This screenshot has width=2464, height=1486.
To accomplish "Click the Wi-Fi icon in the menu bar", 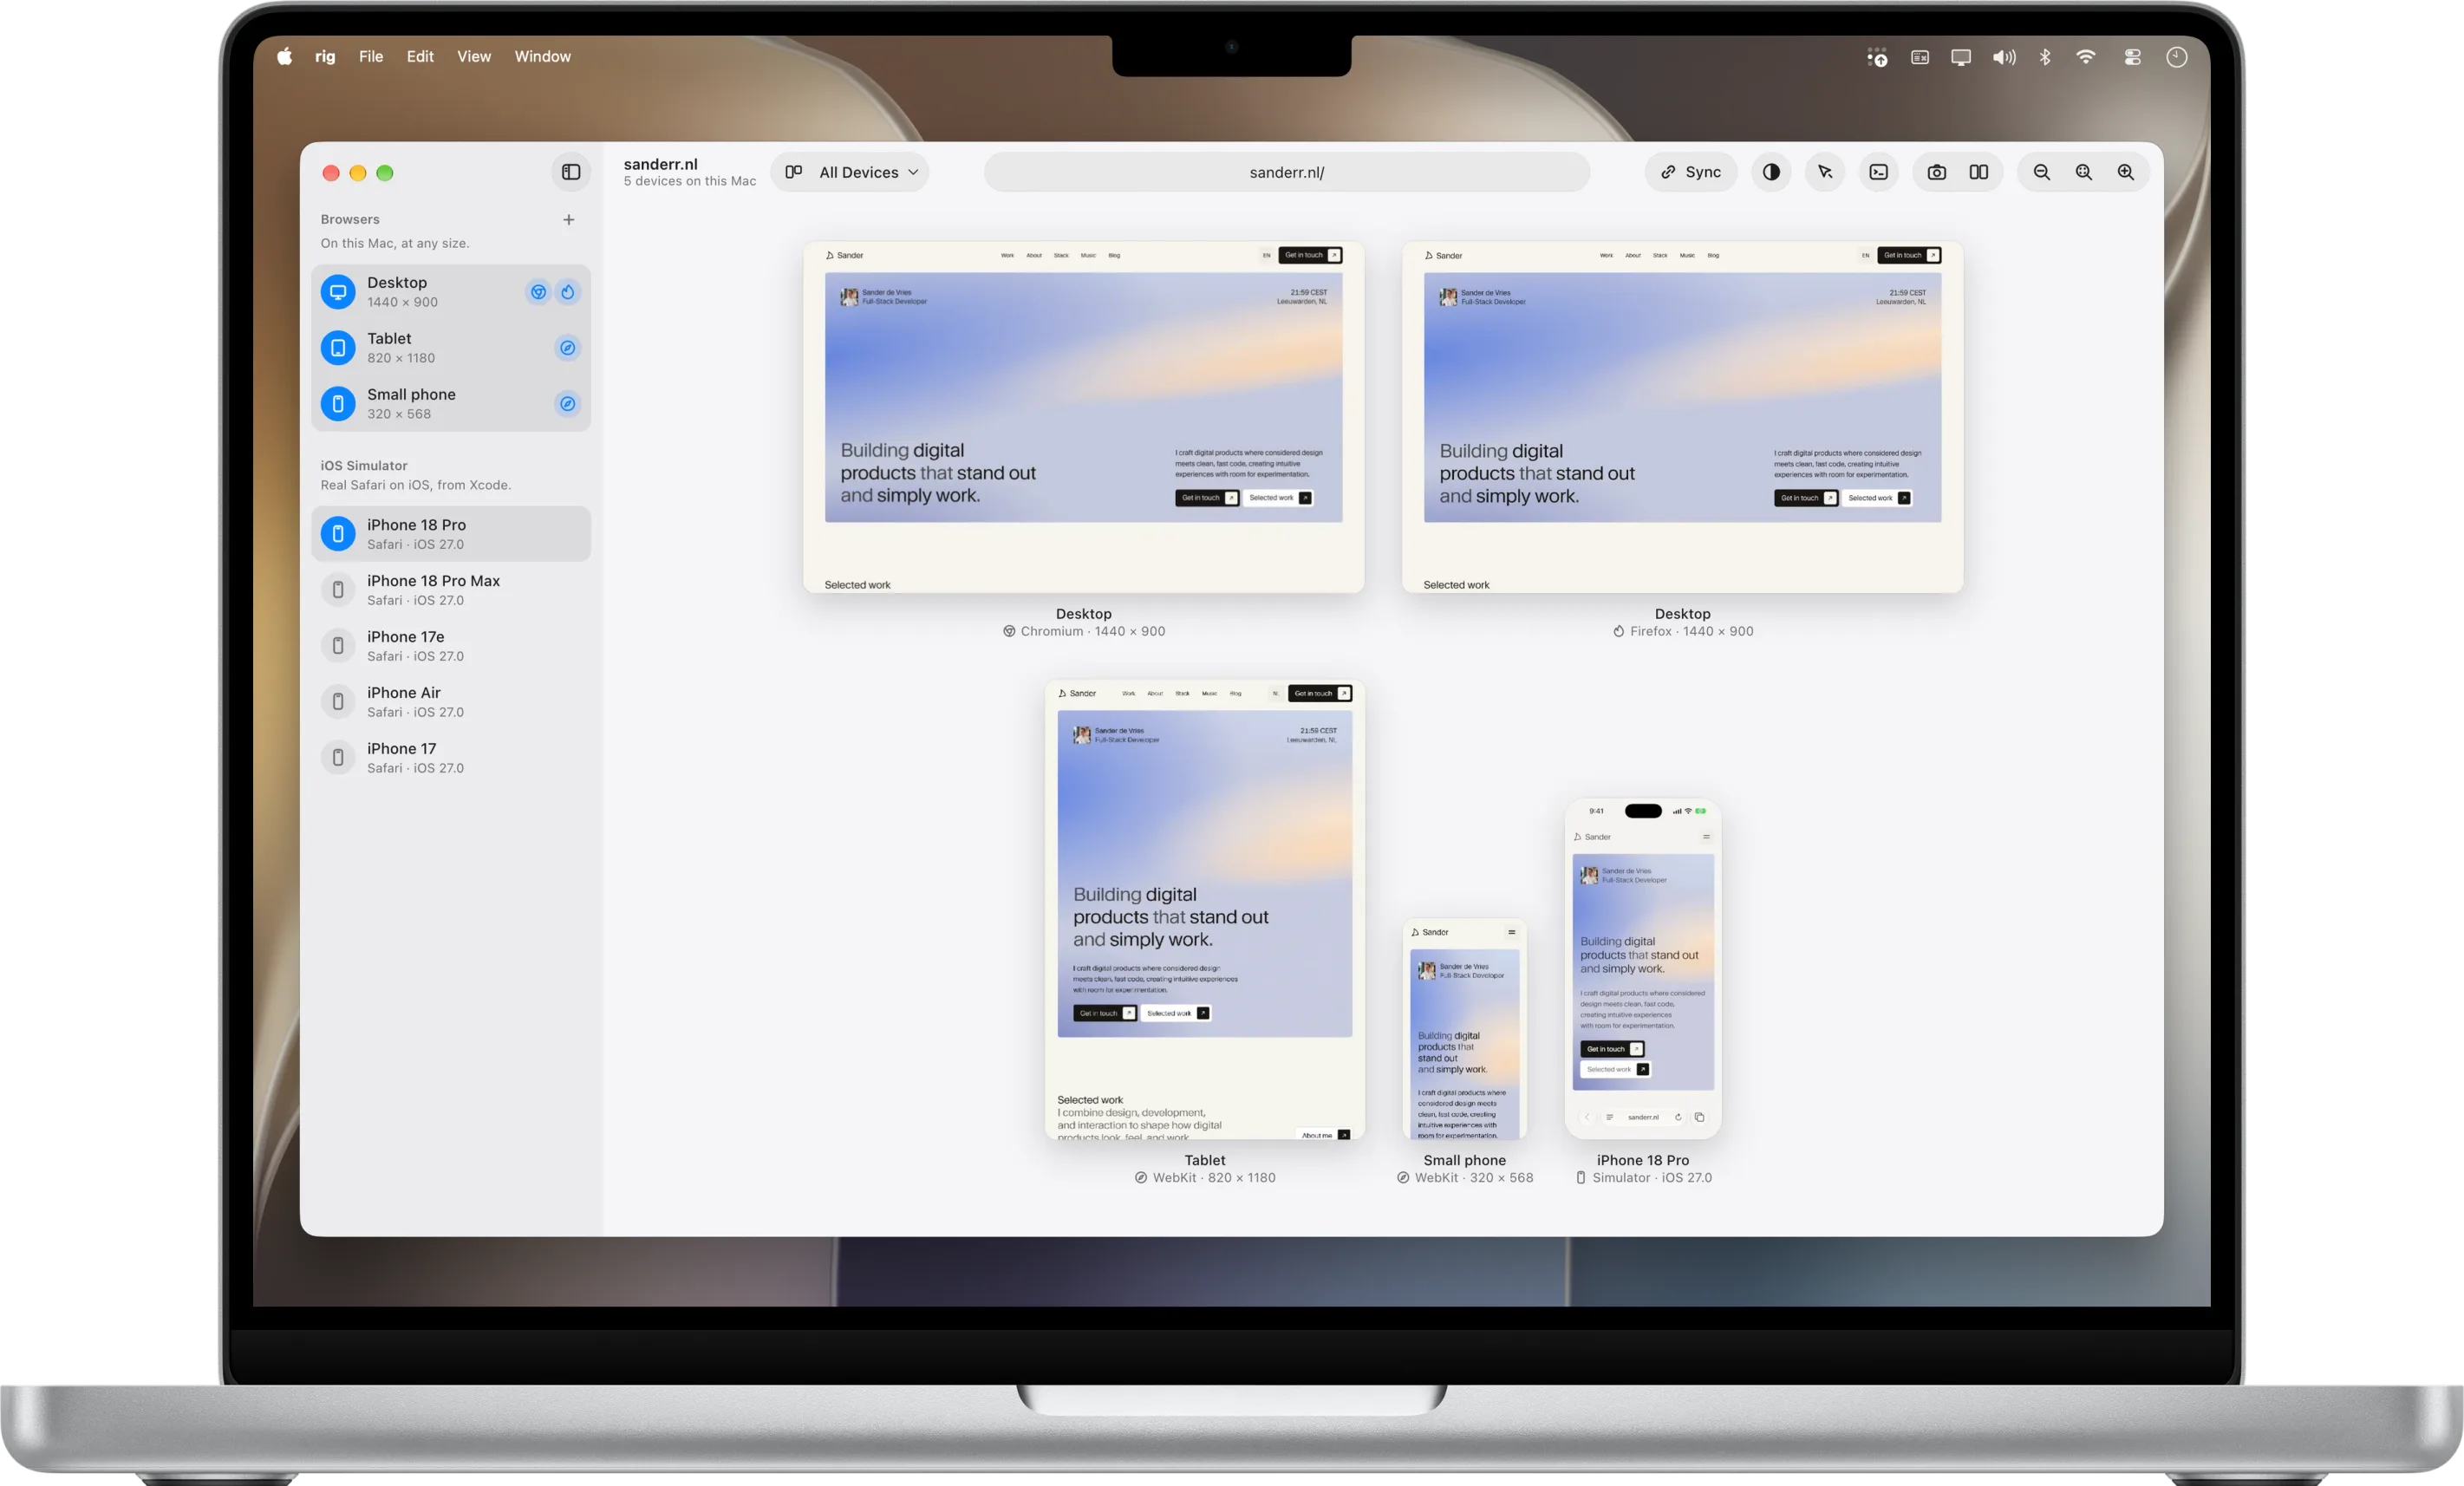I will (x=2086, y=57).
